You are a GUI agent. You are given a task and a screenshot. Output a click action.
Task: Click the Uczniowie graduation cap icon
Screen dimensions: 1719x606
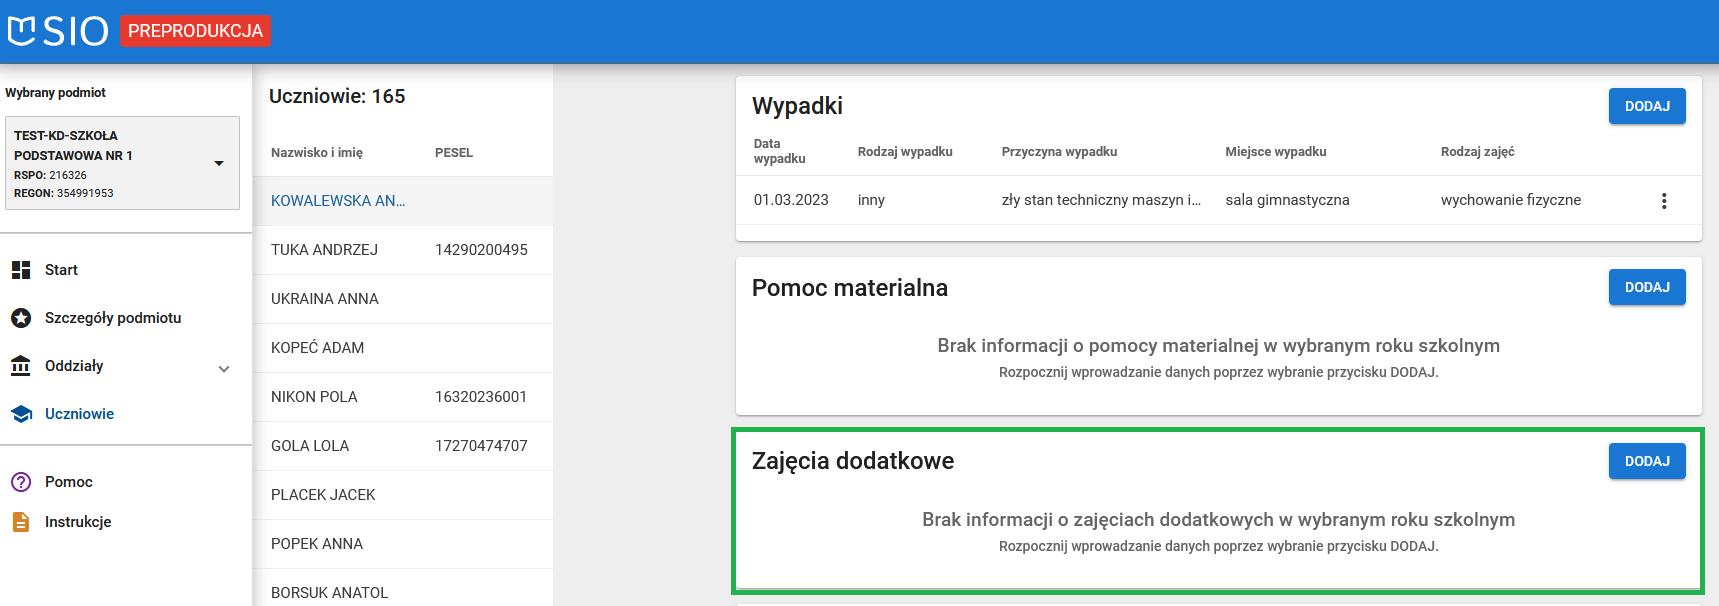[21, 414]
